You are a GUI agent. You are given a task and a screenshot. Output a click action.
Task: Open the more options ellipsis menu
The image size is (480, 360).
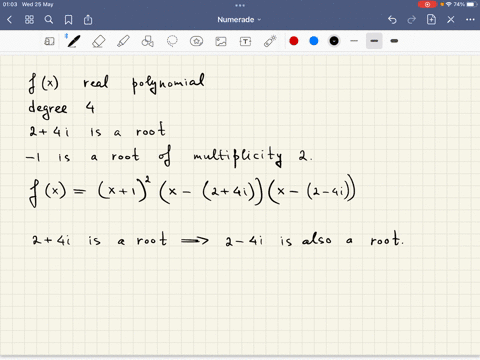pos(470,20)
